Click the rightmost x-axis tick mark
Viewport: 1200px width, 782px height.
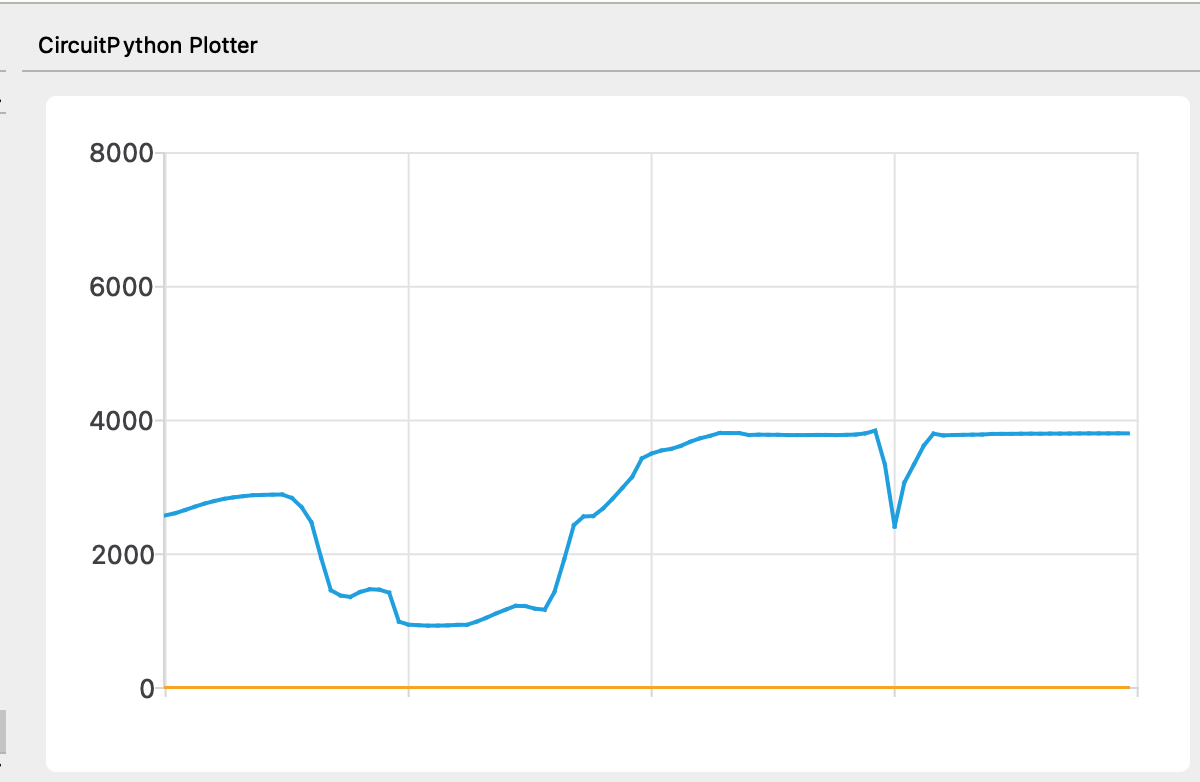pos(1138,692)
